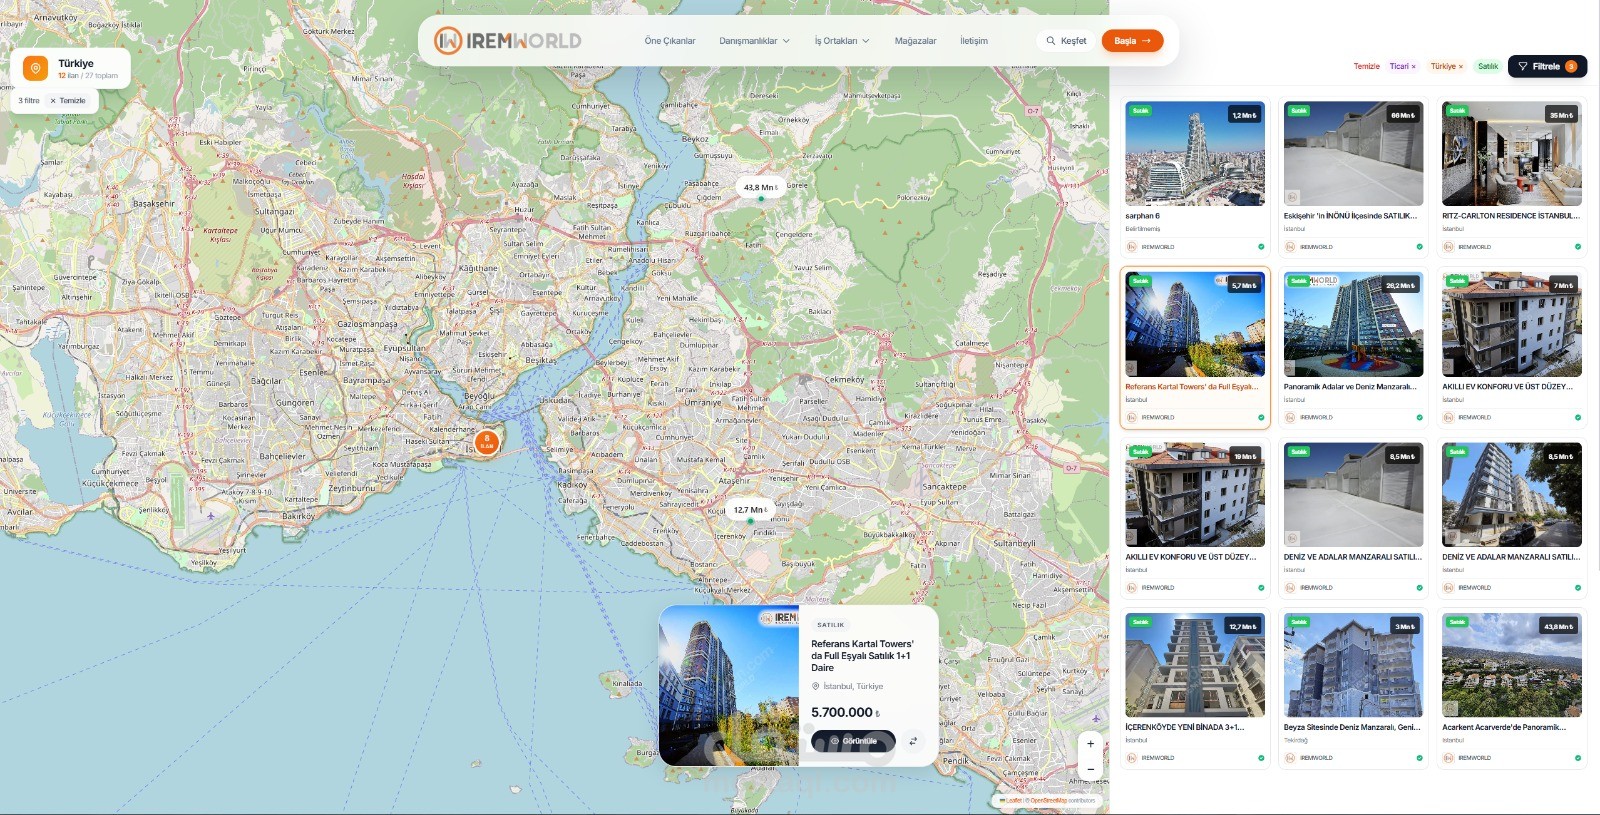This screenshot has height=815, width=1600.
Task: Click the orange cluster marker on the map
Action: tap(486, 441)
